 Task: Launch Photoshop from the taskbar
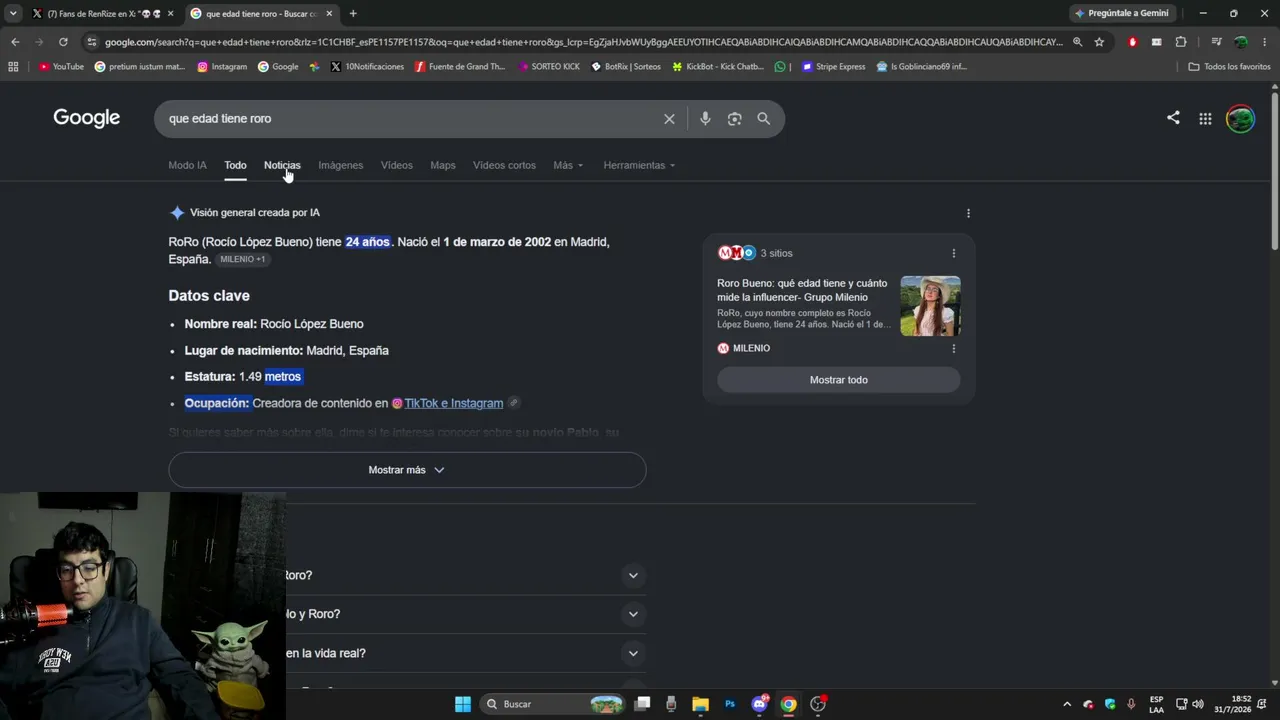coord(730,704)
